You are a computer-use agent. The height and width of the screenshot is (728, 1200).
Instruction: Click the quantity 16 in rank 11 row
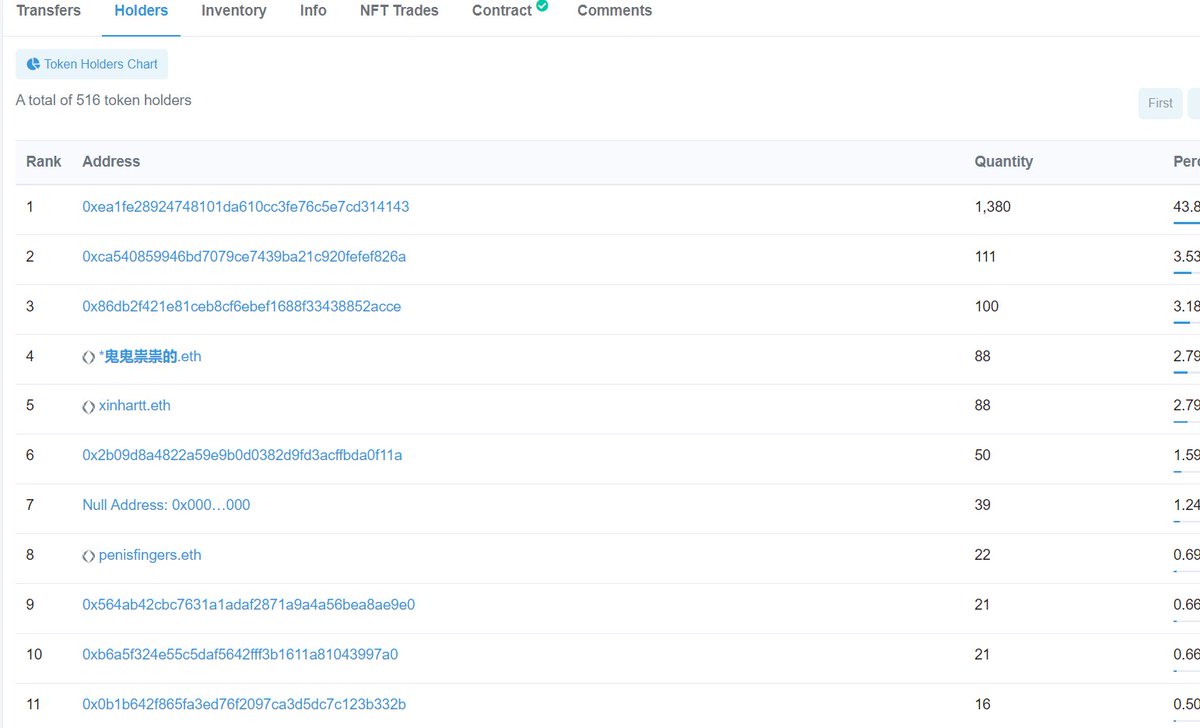click(983, 704)
